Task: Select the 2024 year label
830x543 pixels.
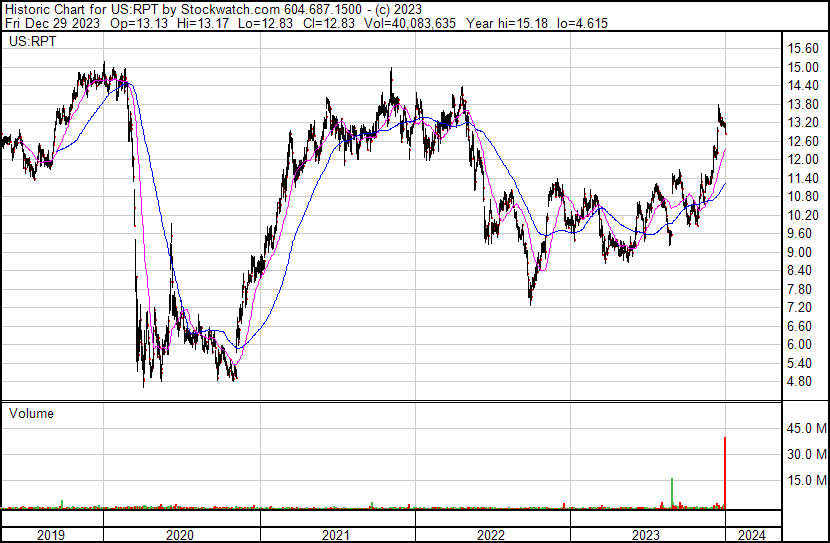Action: click(x=752, y=535)
